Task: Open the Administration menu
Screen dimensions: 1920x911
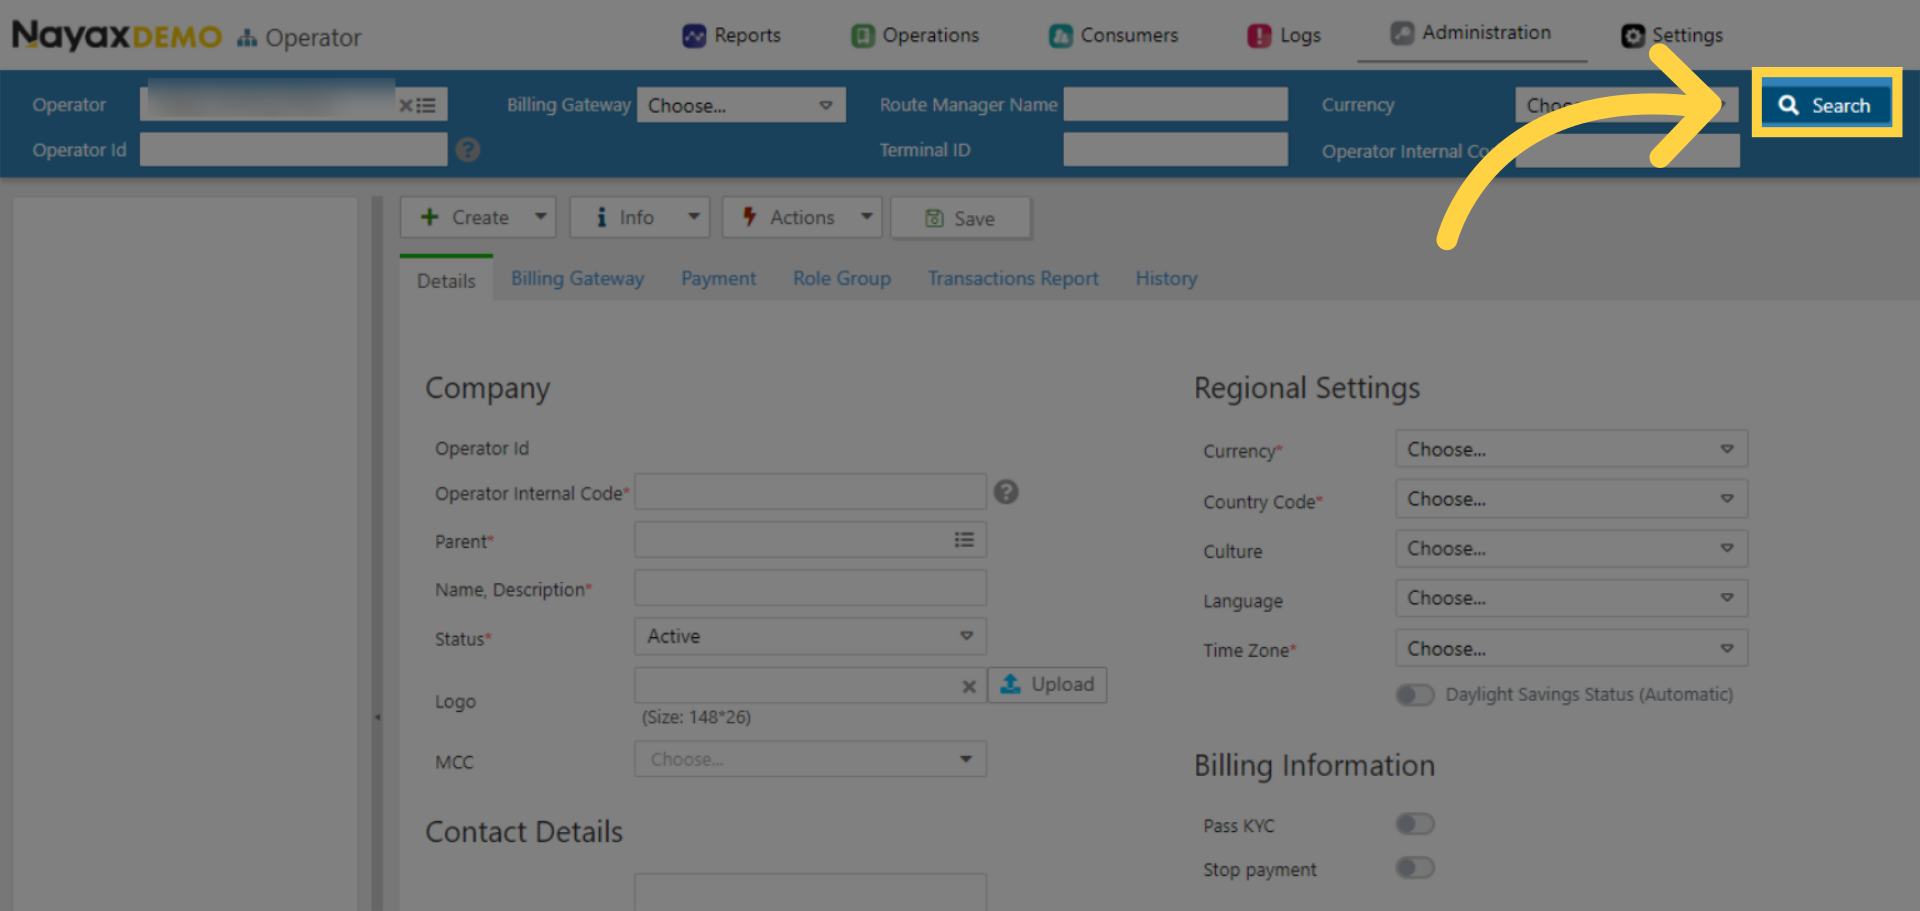Action: pos(1471,33)
